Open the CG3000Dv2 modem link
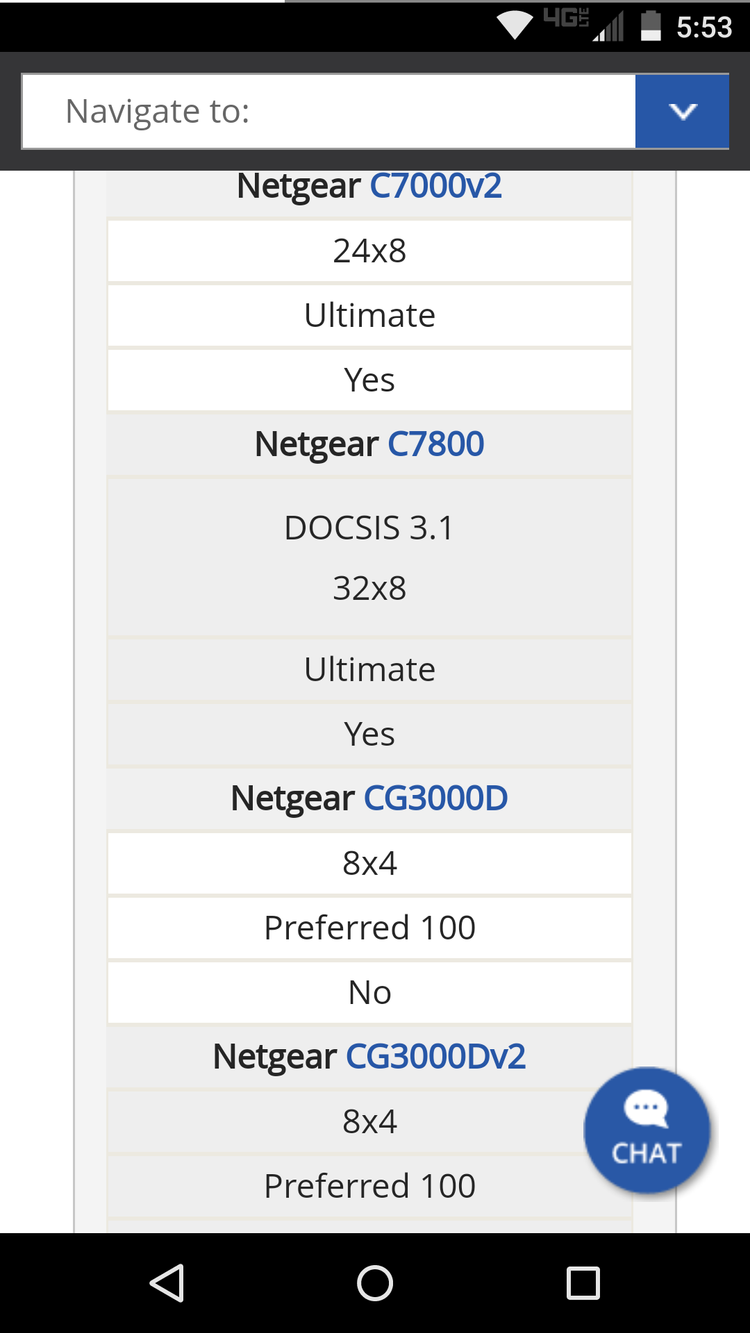 tap(436, 1056)
